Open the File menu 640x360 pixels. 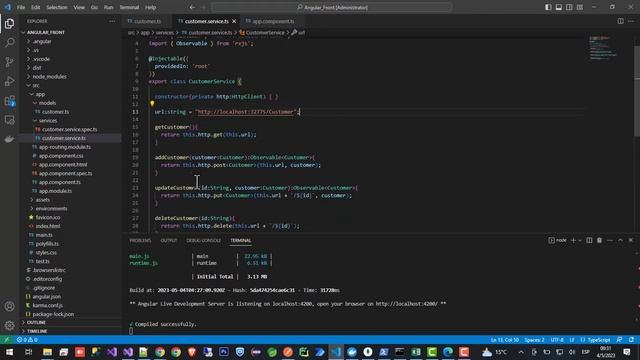(21, 7)
